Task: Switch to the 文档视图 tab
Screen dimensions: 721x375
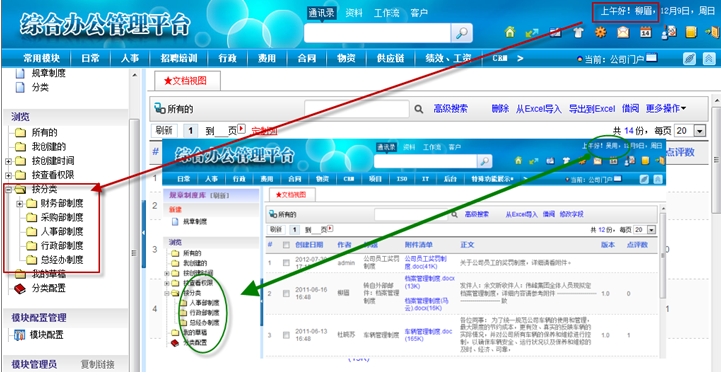Action: (187, 80)
